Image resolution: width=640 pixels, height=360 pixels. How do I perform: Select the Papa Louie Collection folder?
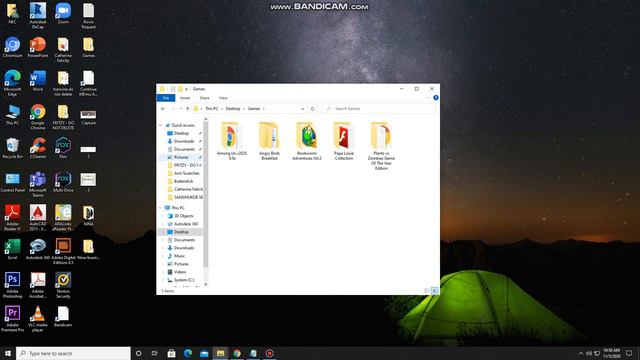344,141
